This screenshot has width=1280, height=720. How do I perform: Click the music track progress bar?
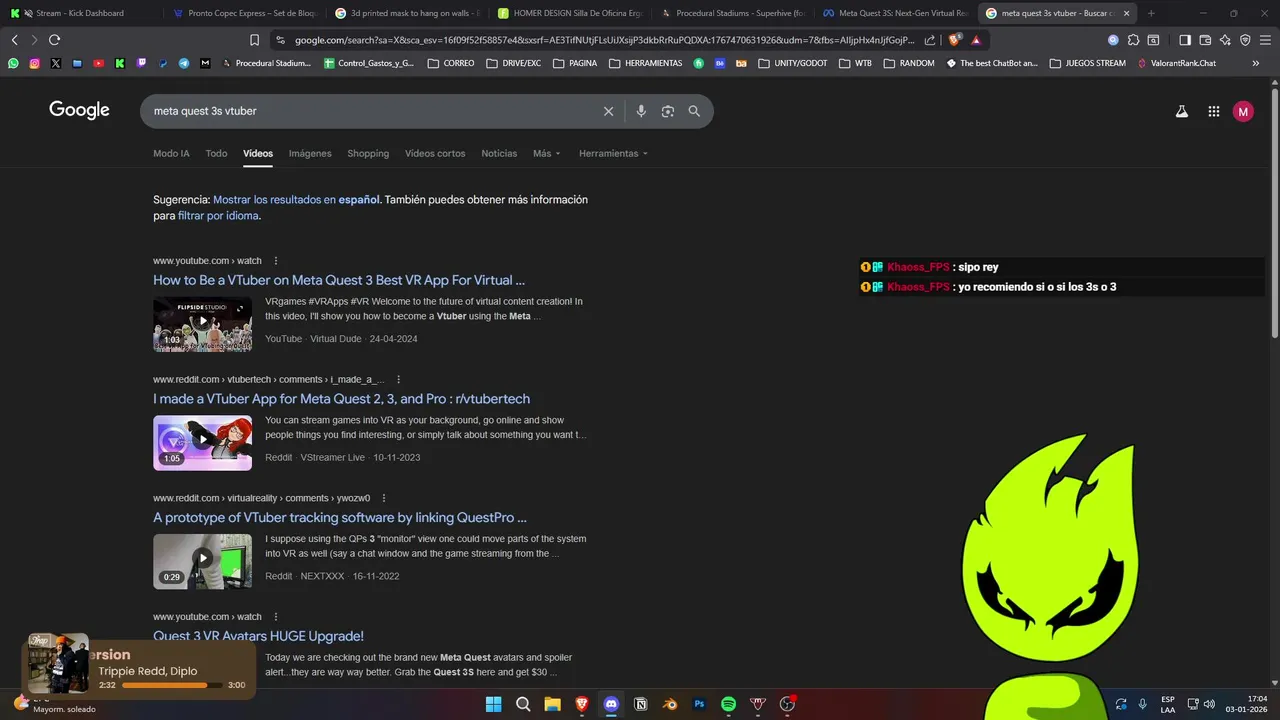171,685
